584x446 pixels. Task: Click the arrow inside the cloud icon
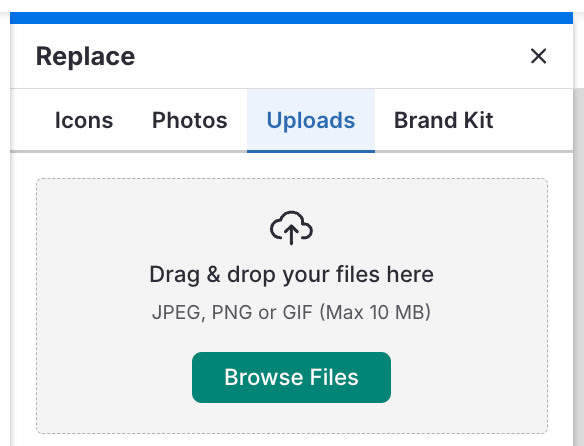[x=291, y=235]
